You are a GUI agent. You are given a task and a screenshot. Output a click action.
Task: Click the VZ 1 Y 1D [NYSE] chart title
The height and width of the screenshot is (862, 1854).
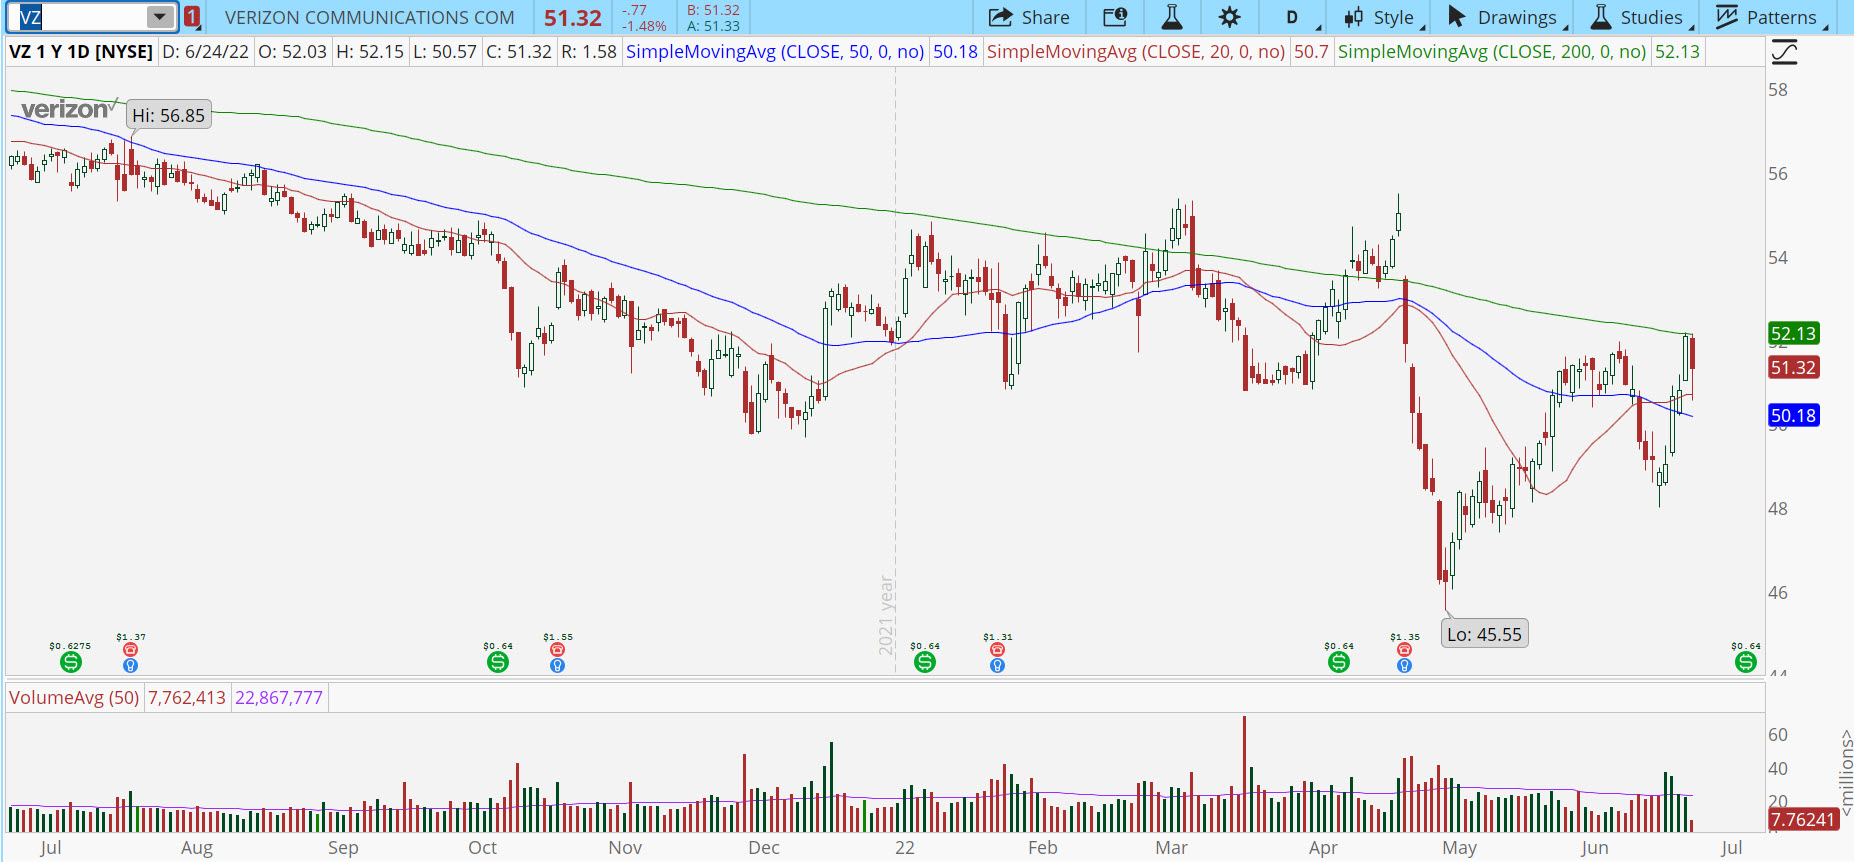click(x=81, y=52)
